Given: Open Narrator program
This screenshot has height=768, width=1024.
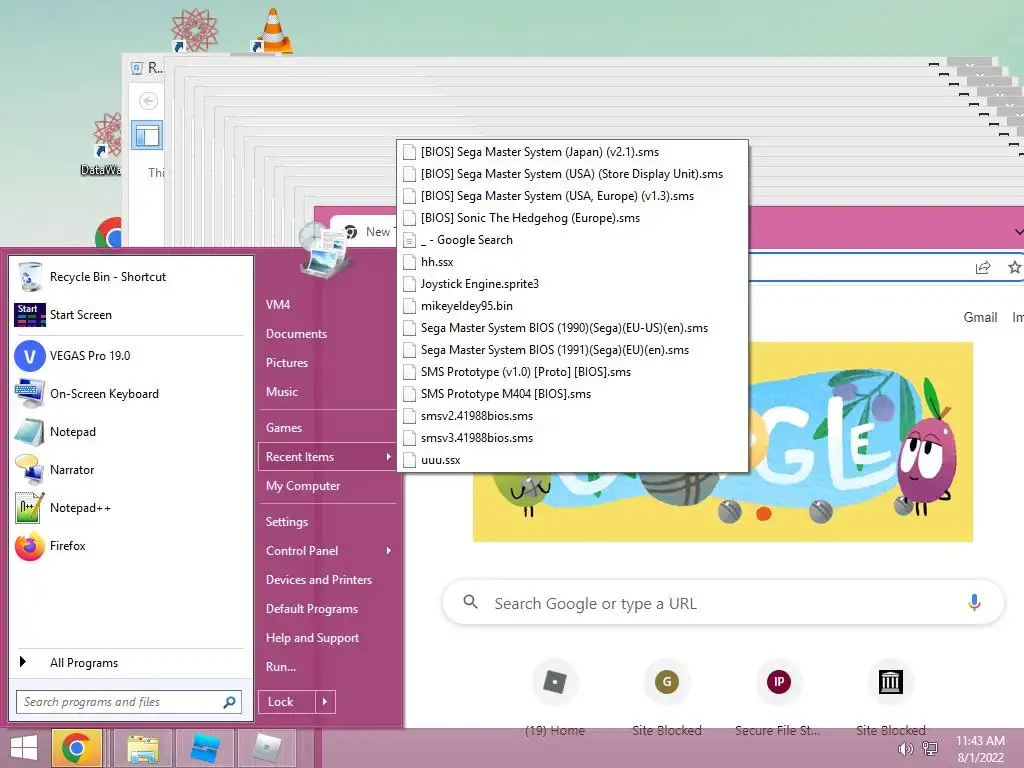Looking at the screenshot, I should pos(129,470).
